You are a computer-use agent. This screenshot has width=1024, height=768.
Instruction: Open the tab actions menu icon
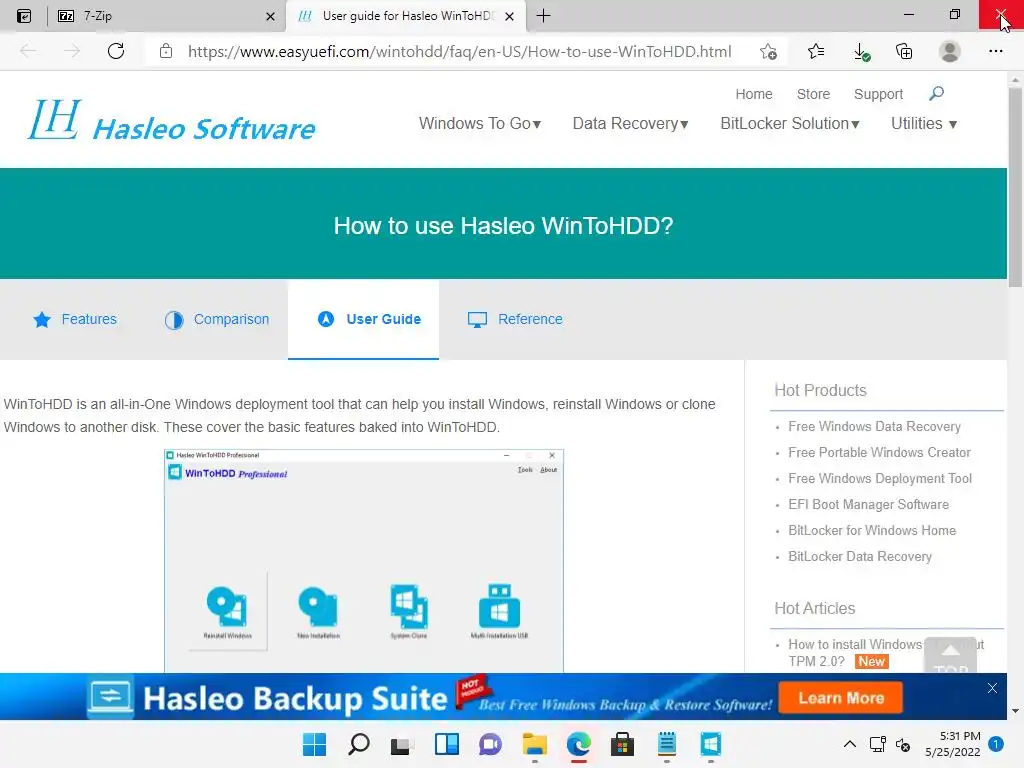pyautogui.click(x=24, y=16)
